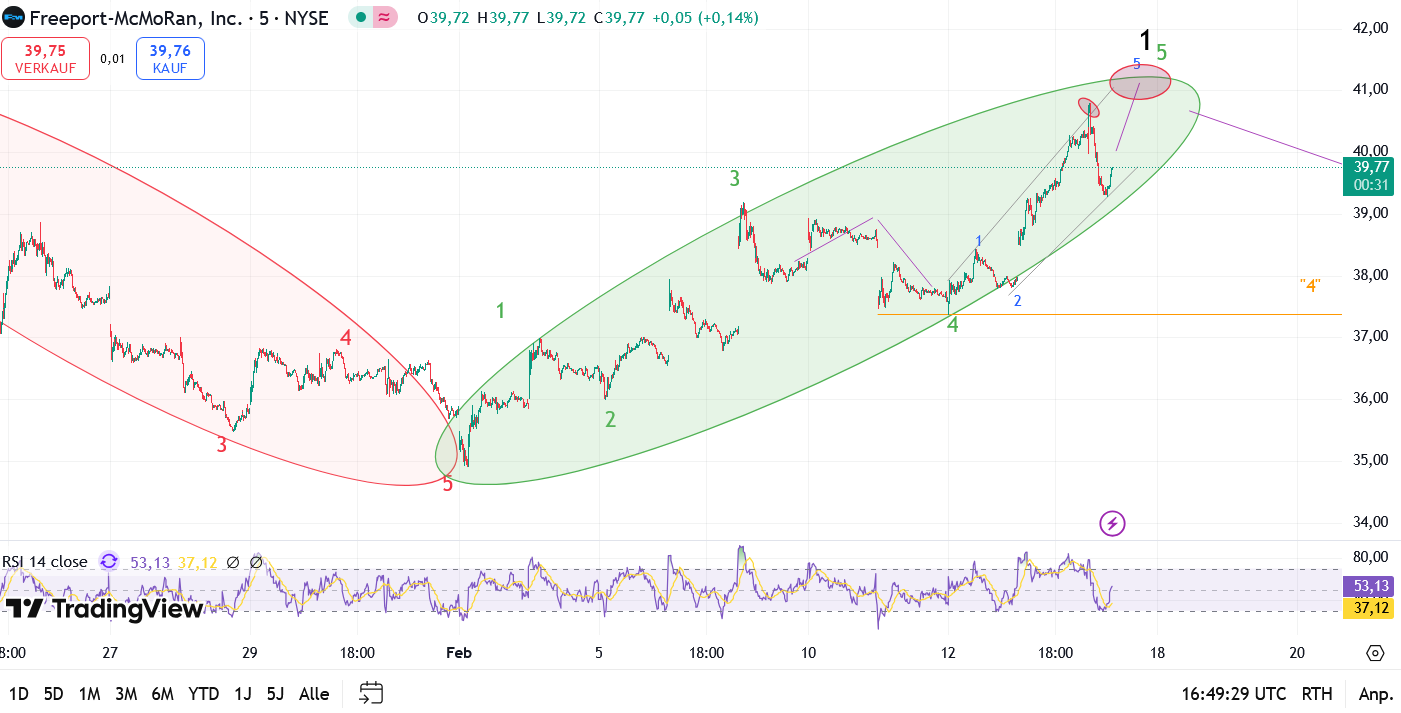
Task: Click the 39,75 VERKAUF sell button
Action: [x=45, y=58]
